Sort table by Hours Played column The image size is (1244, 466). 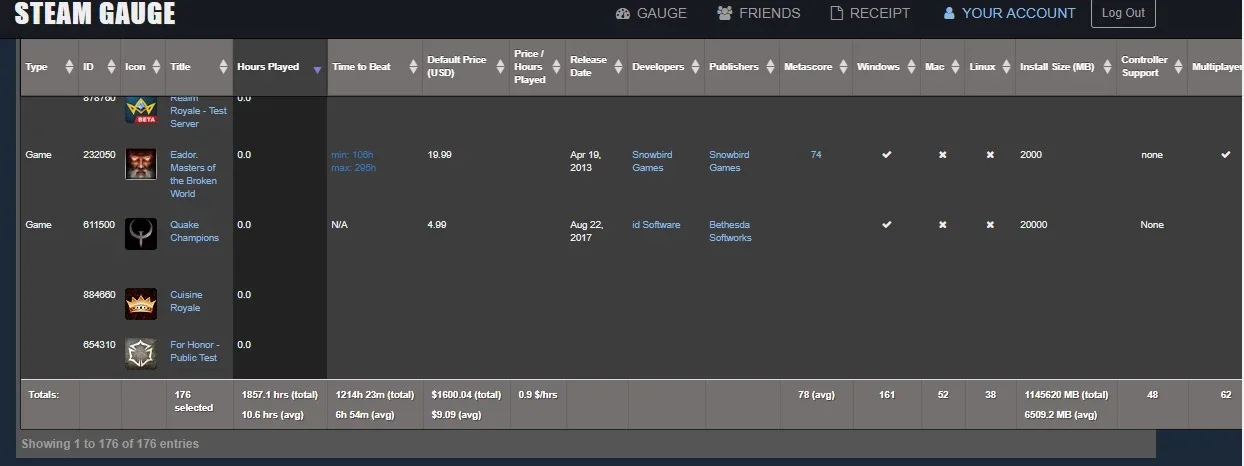click(x=280, y=67)
